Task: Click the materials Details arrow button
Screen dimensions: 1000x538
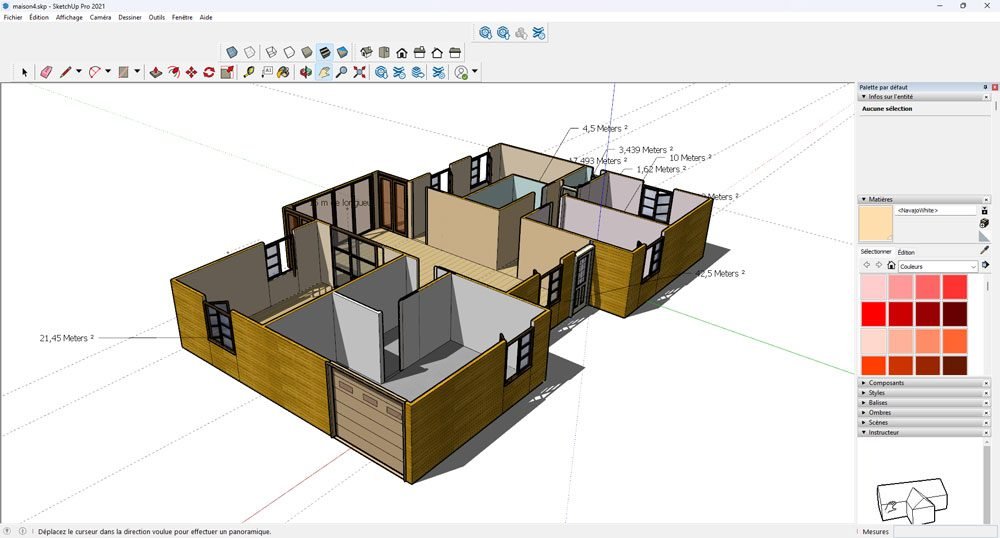Action: pyautogui.click(x=985, y=265)
